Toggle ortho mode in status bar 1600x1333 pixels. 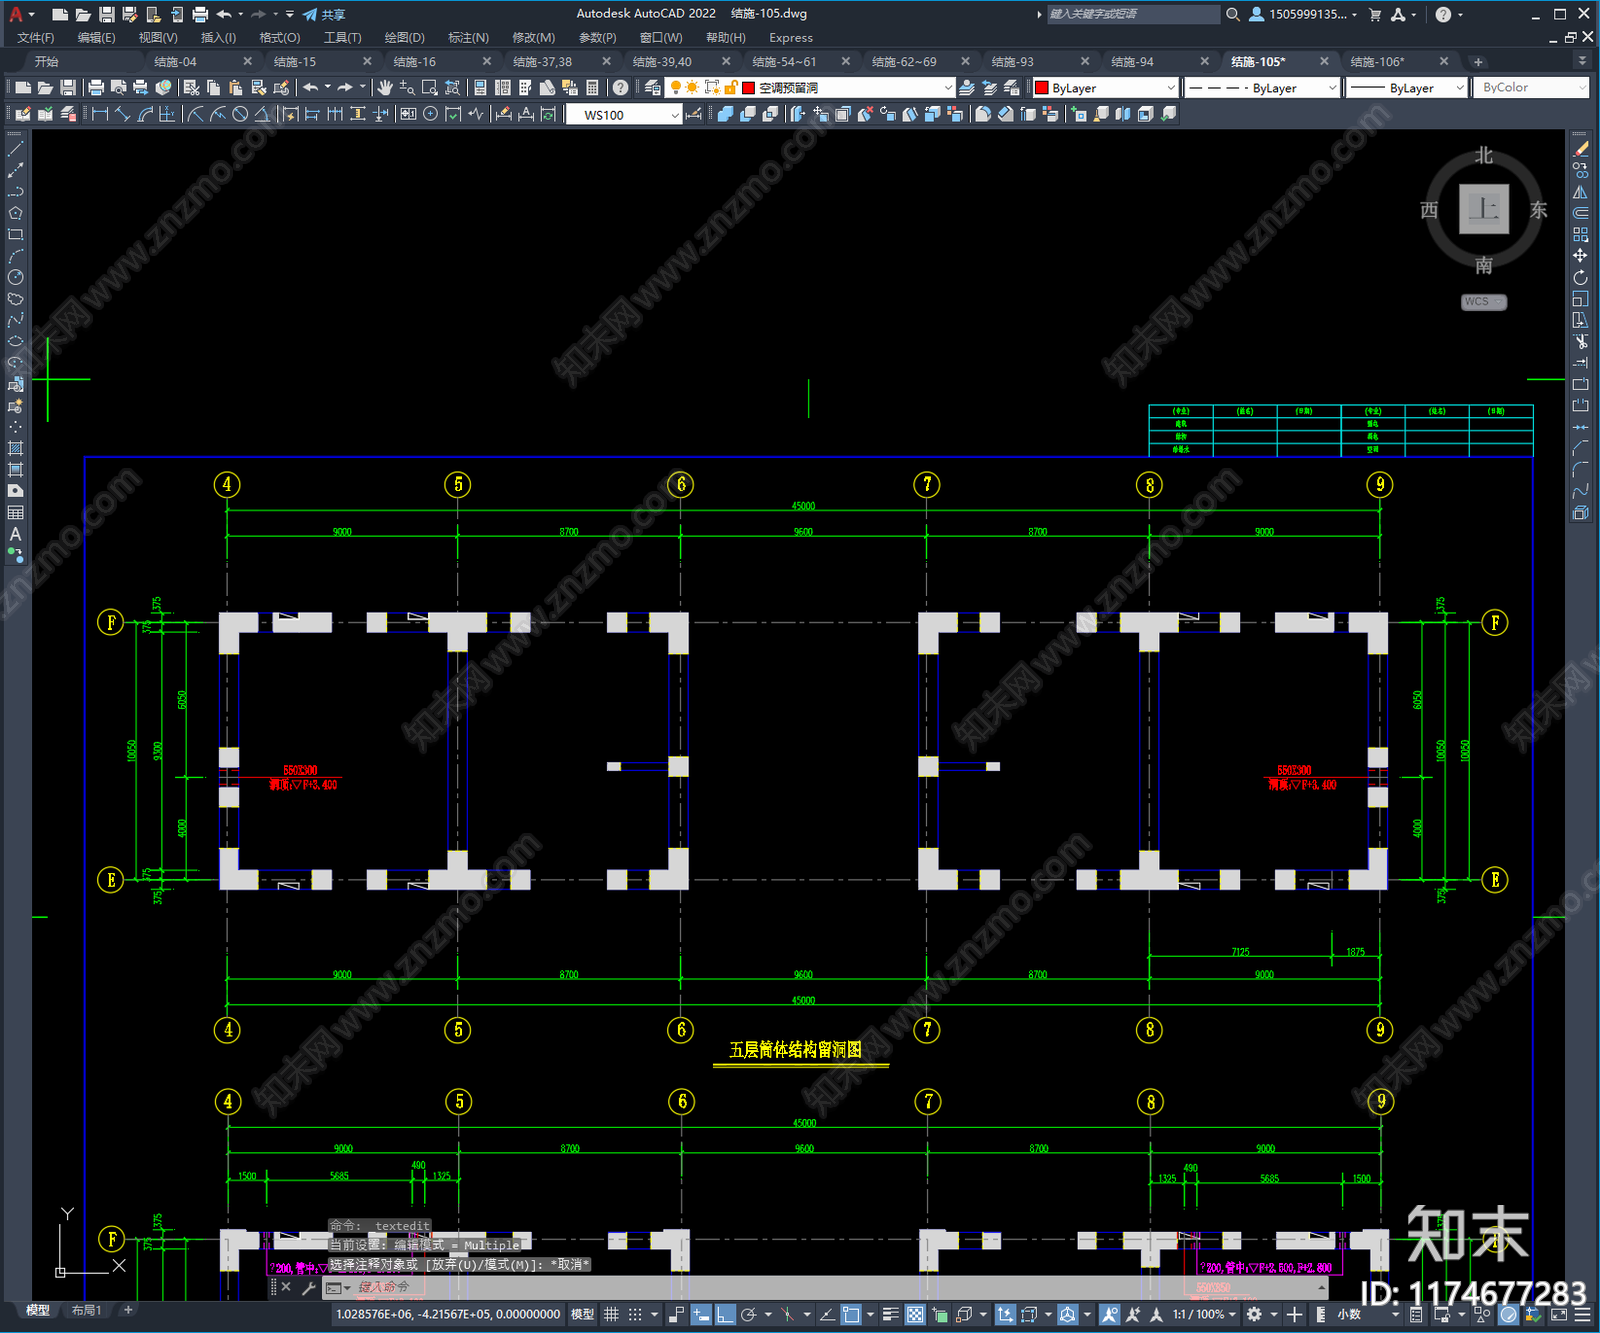click(x=725, y=1314)
